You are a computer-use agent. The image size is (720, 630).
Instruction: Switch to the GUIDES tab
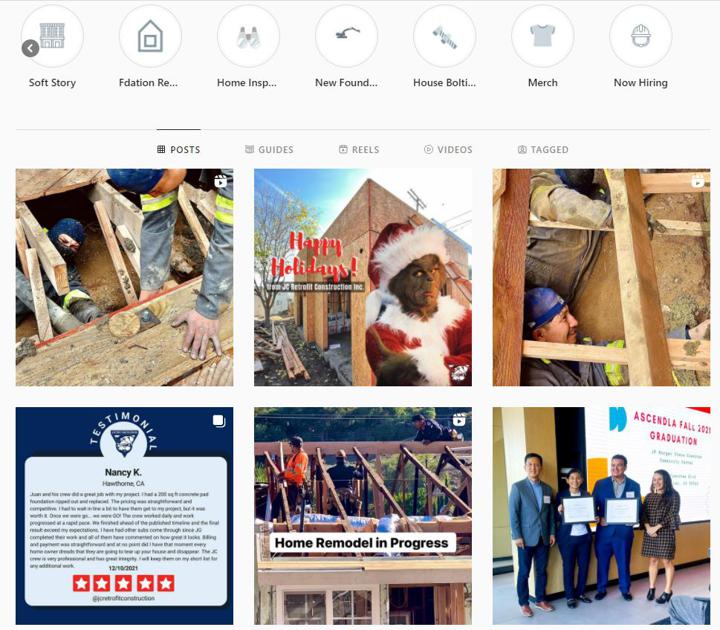pyautogui.click(x=269, y=149)
